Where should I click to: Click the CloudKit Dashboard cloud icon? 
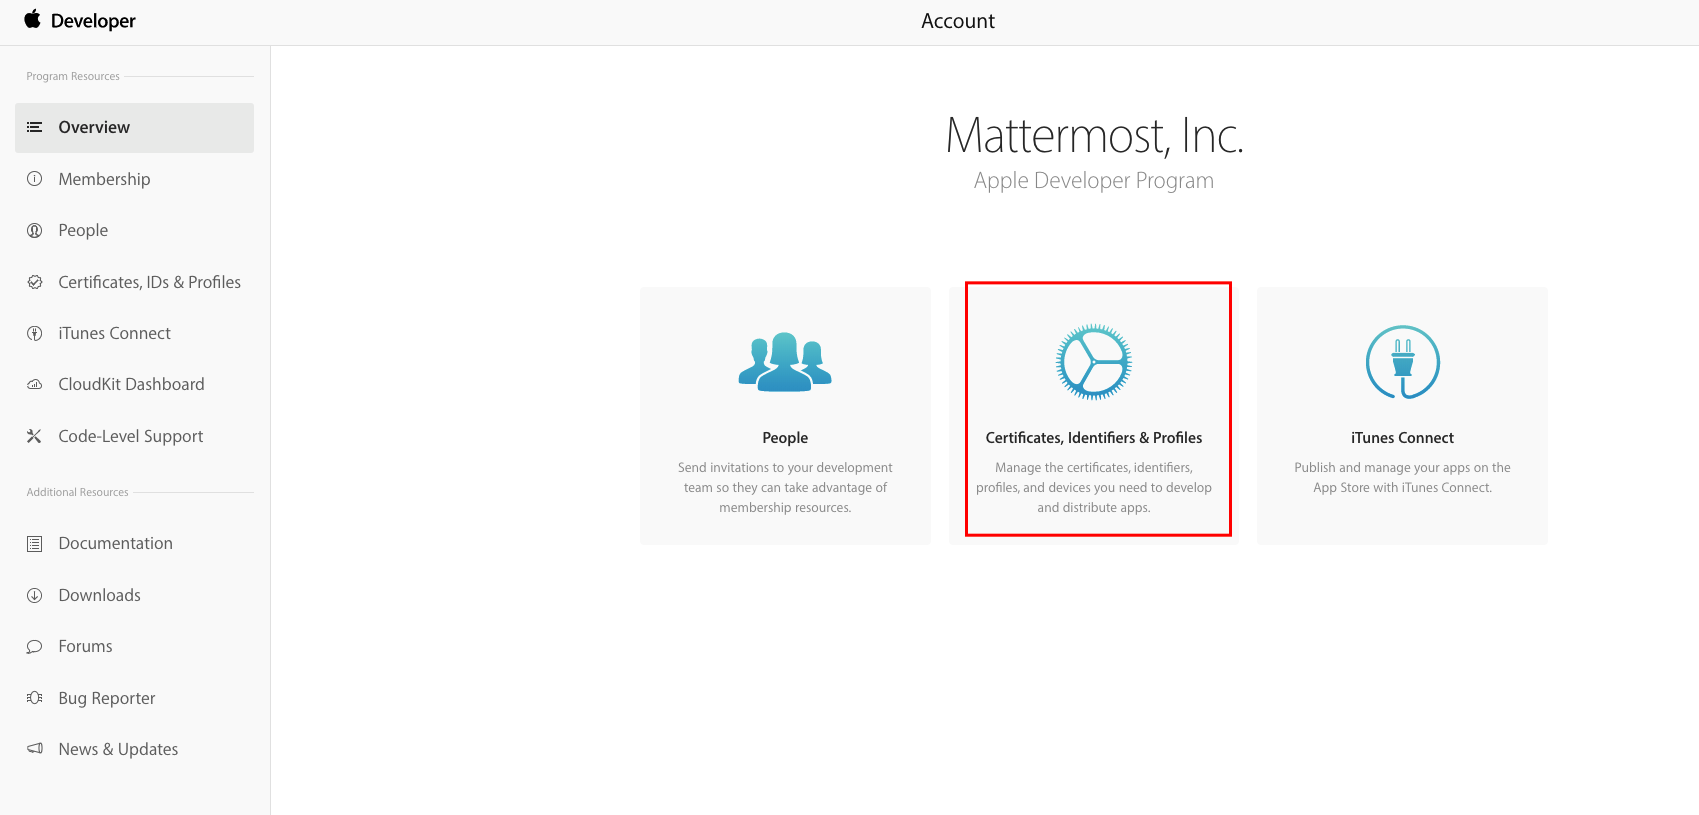point(35,385)
